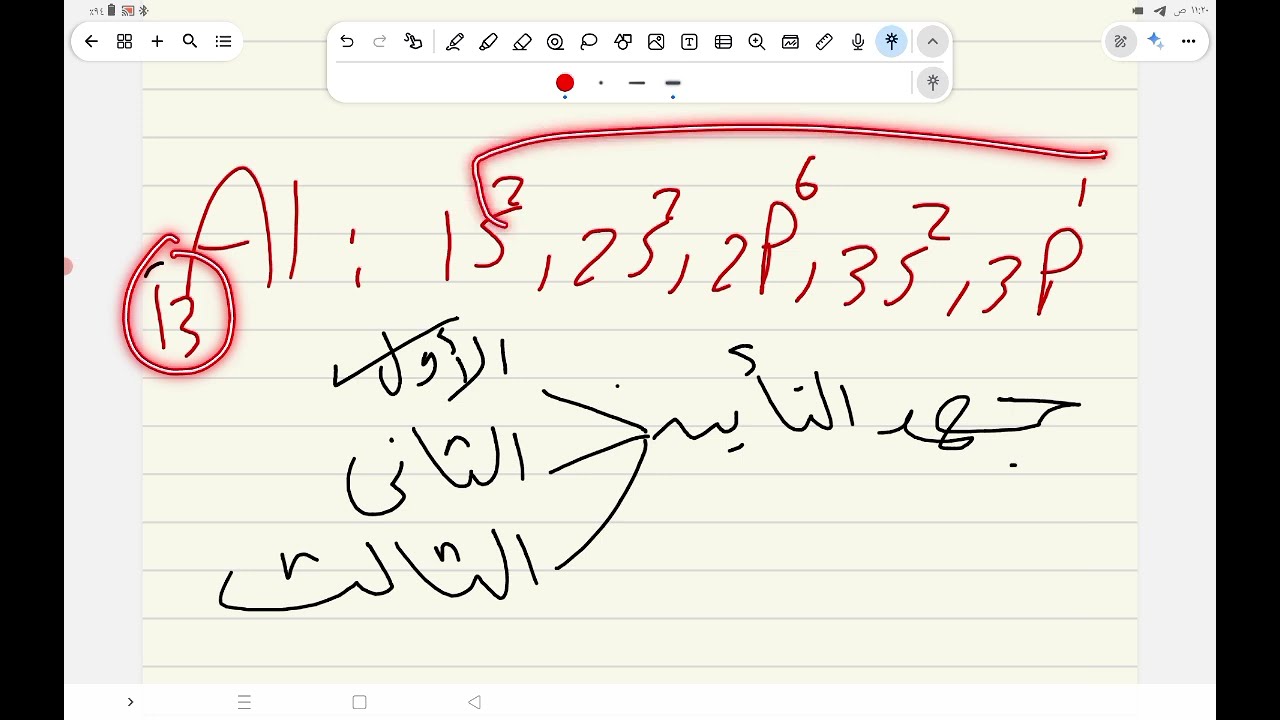Viewport: 1280px width, 720px height.
Task: Select the Pen tool
Action: pos(455,41)
